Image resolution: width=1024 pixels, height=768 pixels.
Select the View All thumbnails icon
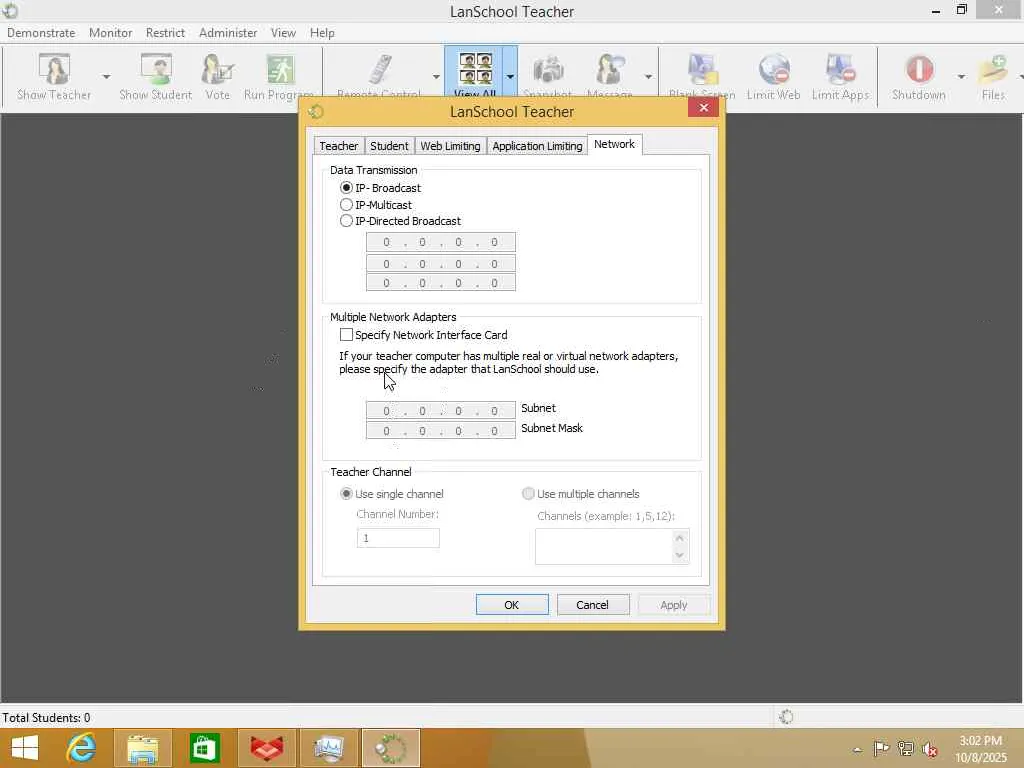click(475, 69)
